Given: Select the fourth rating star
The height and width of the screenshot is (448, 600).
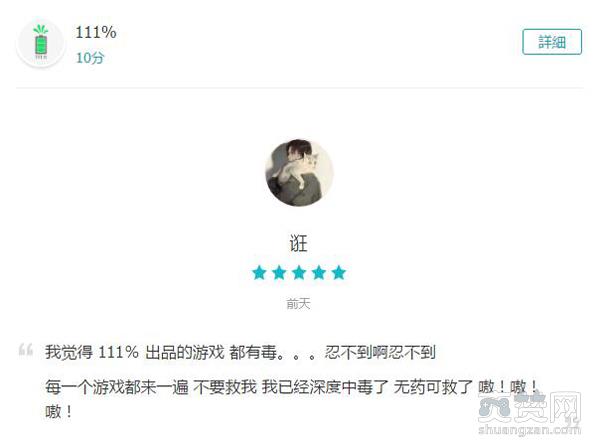Looking at the screenshot, I should (x=319, y=273).
